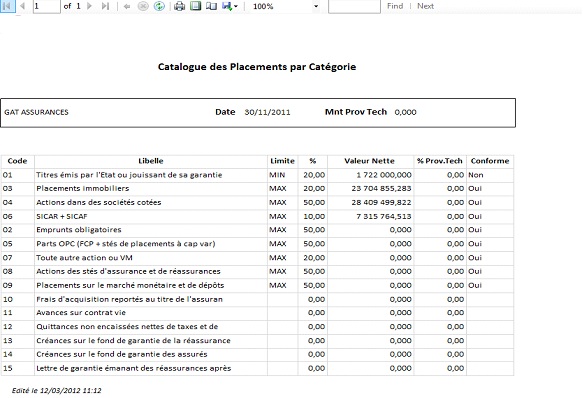
Task: Click SICAR + SICAF row label
Action: coord(61,216)
